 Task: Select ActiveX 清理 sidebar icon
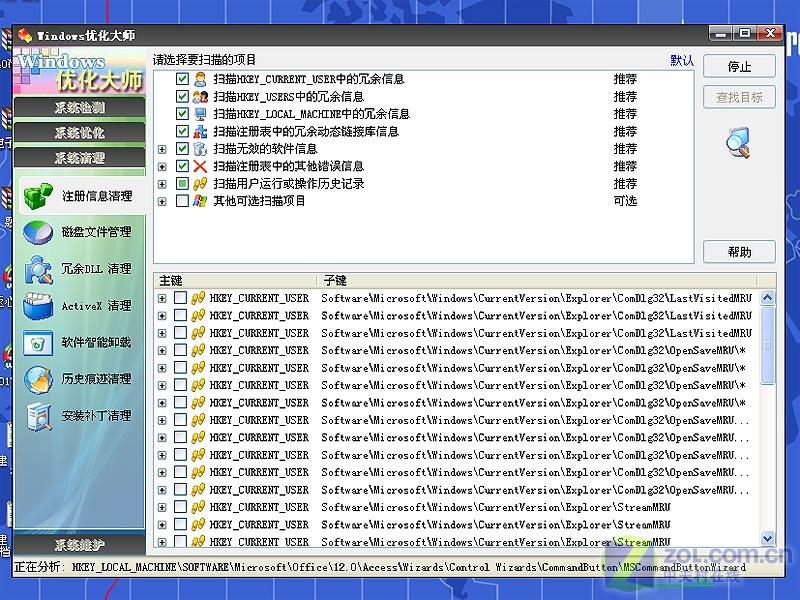coord(38,306)
